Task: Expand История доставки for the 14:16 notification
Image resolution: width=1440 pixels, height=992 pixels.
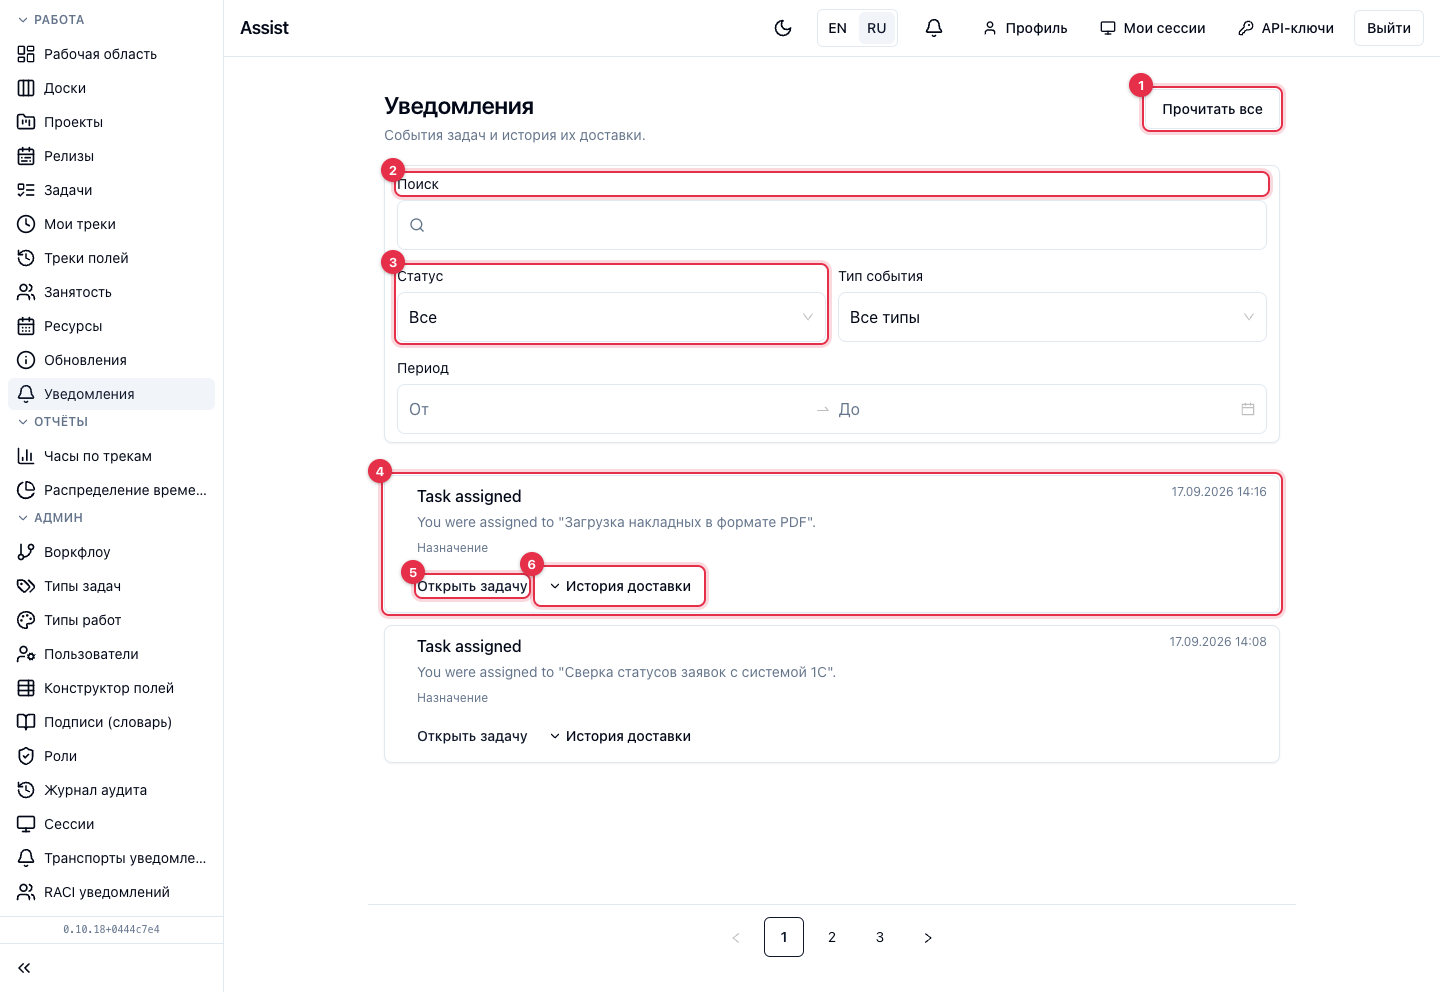Action: (x=620, y=586)
